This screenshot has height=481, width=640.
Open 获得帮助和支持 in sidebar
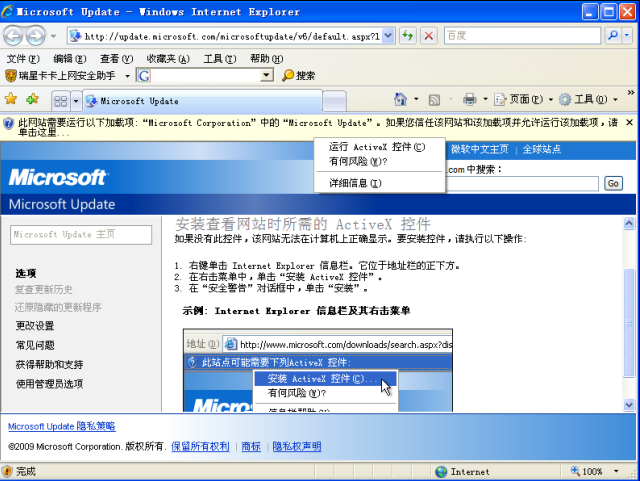[49, 364]
